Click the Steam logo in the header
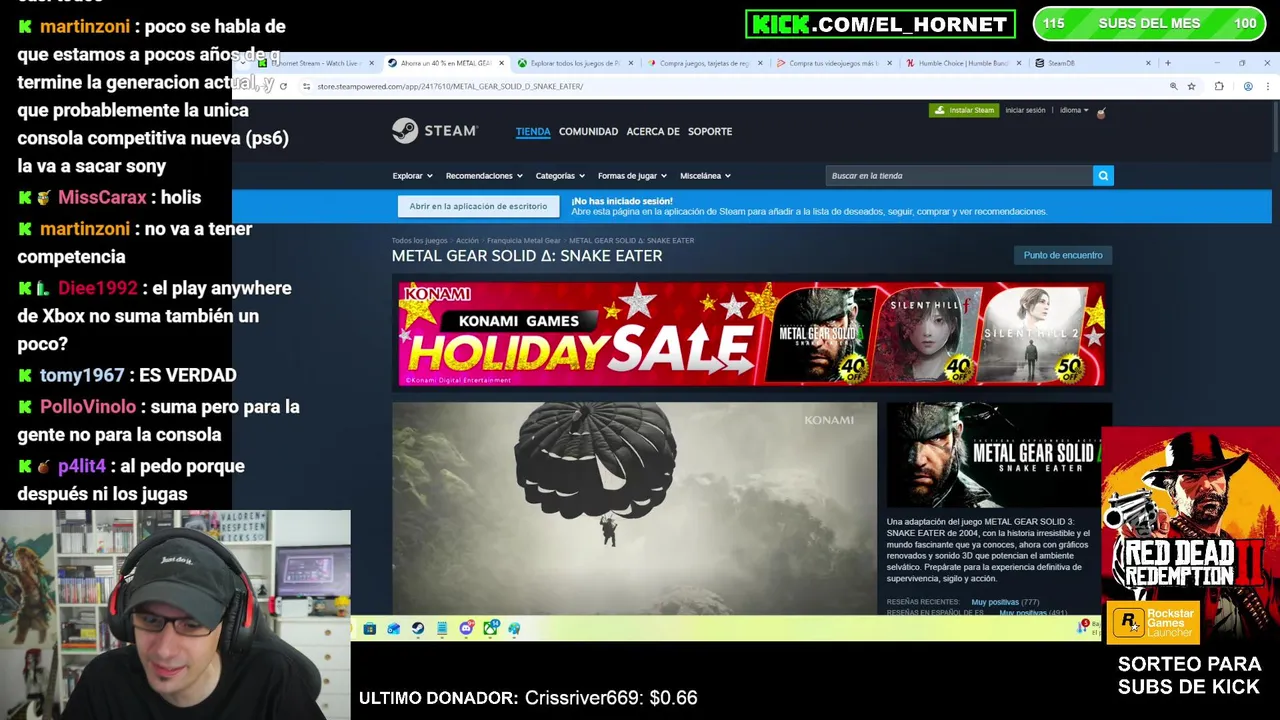Image resolution: width=1280 pixels, height=720 pixels. pyautogui.click(x=435, y=131)
